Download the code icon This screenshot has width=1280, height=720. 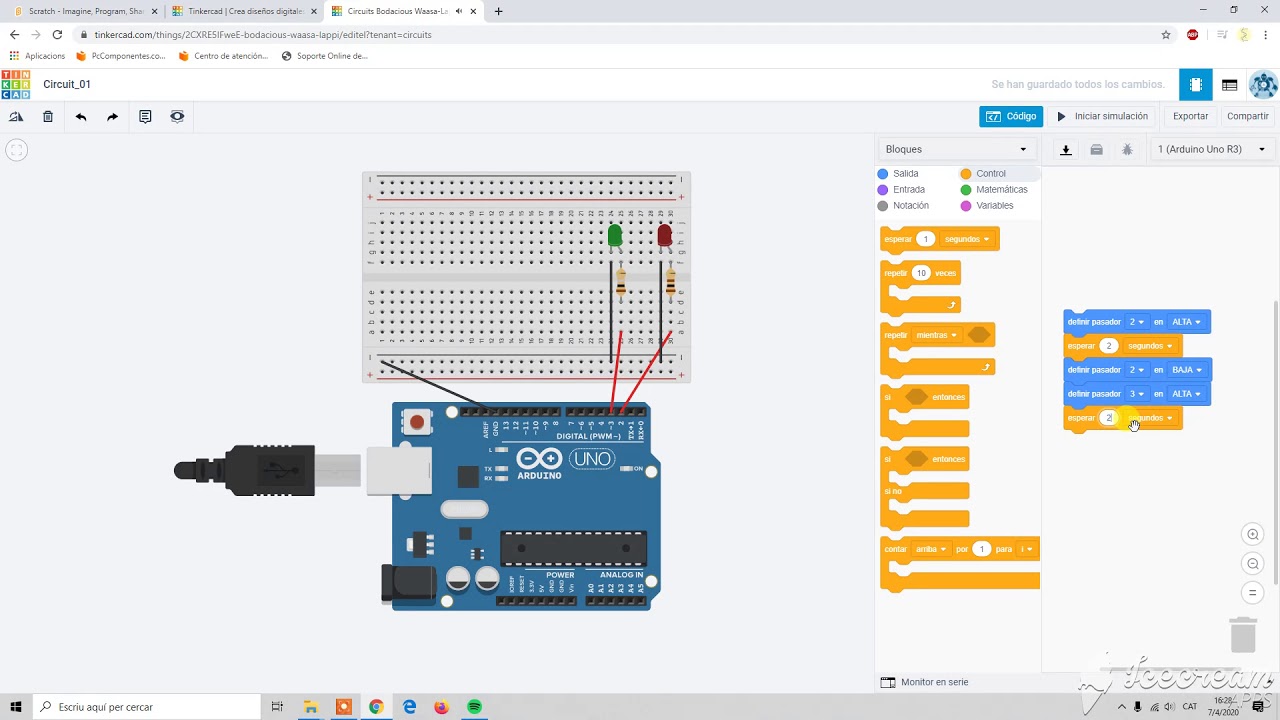(x=1066, y=150)
